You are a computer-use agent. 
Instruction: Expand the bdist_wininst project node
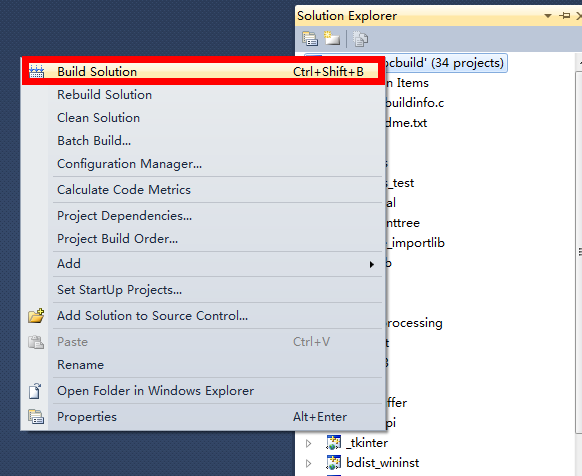tap(308, 463)
